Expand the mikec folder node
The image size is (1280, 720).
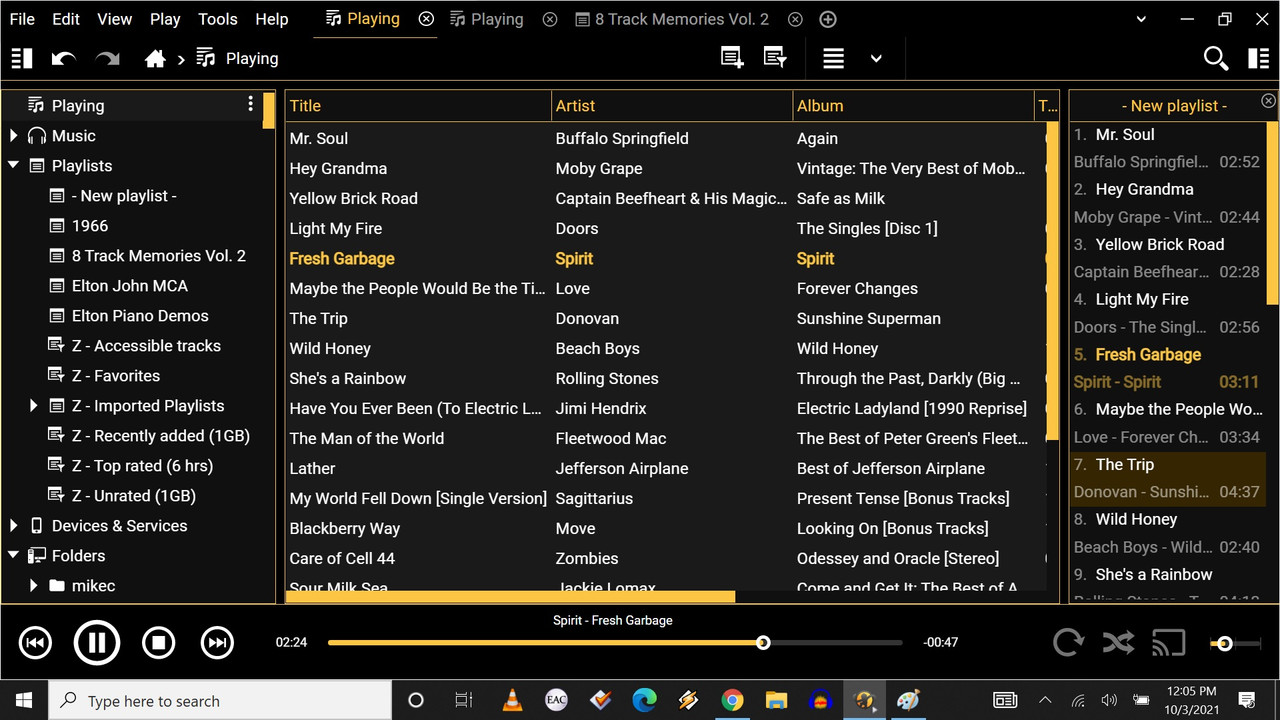tap(33, 586)
